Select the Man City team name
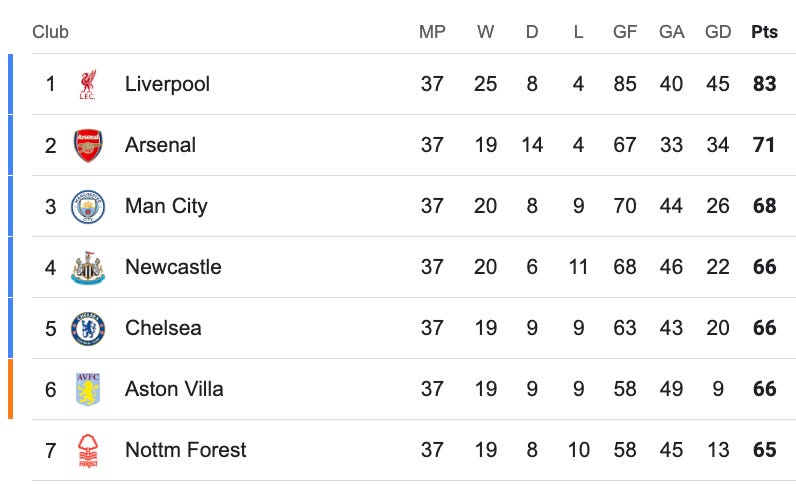Viewport: 796px width, 484px height. pos(166,206)
